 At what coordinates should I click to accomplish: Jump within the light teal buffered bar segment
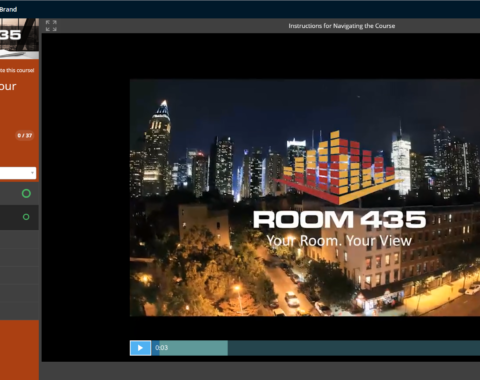[x=193, y=348]
